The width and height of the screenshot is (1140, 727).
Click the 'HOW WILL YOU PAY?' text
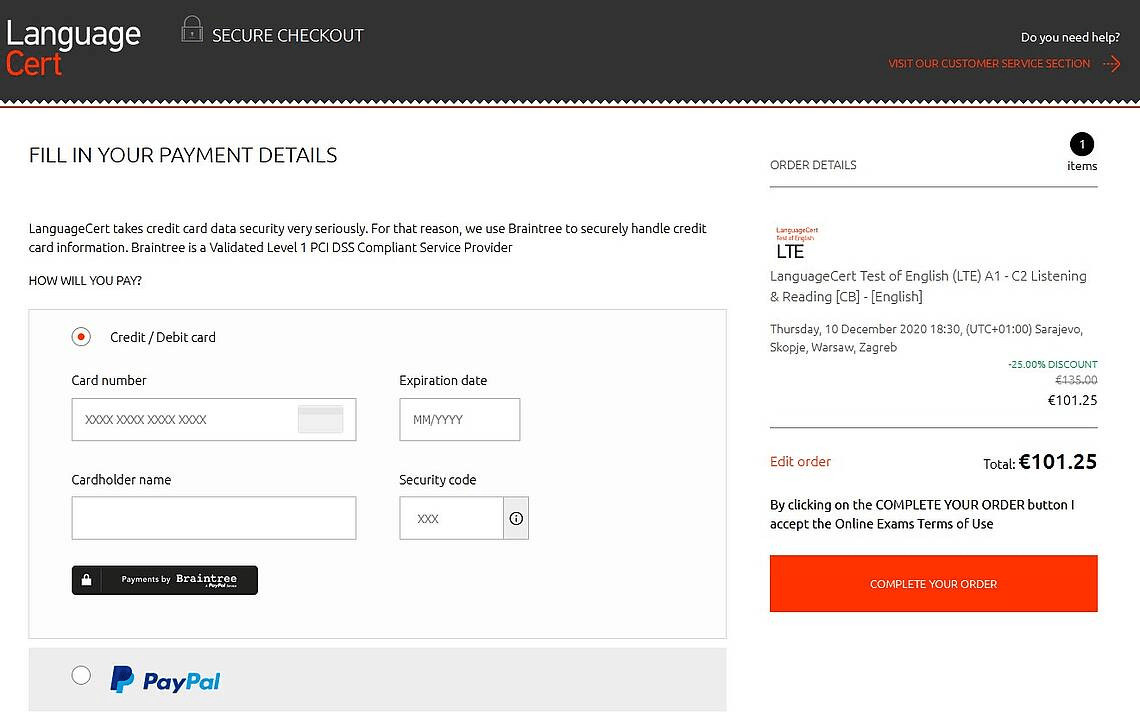pos(85,281)
